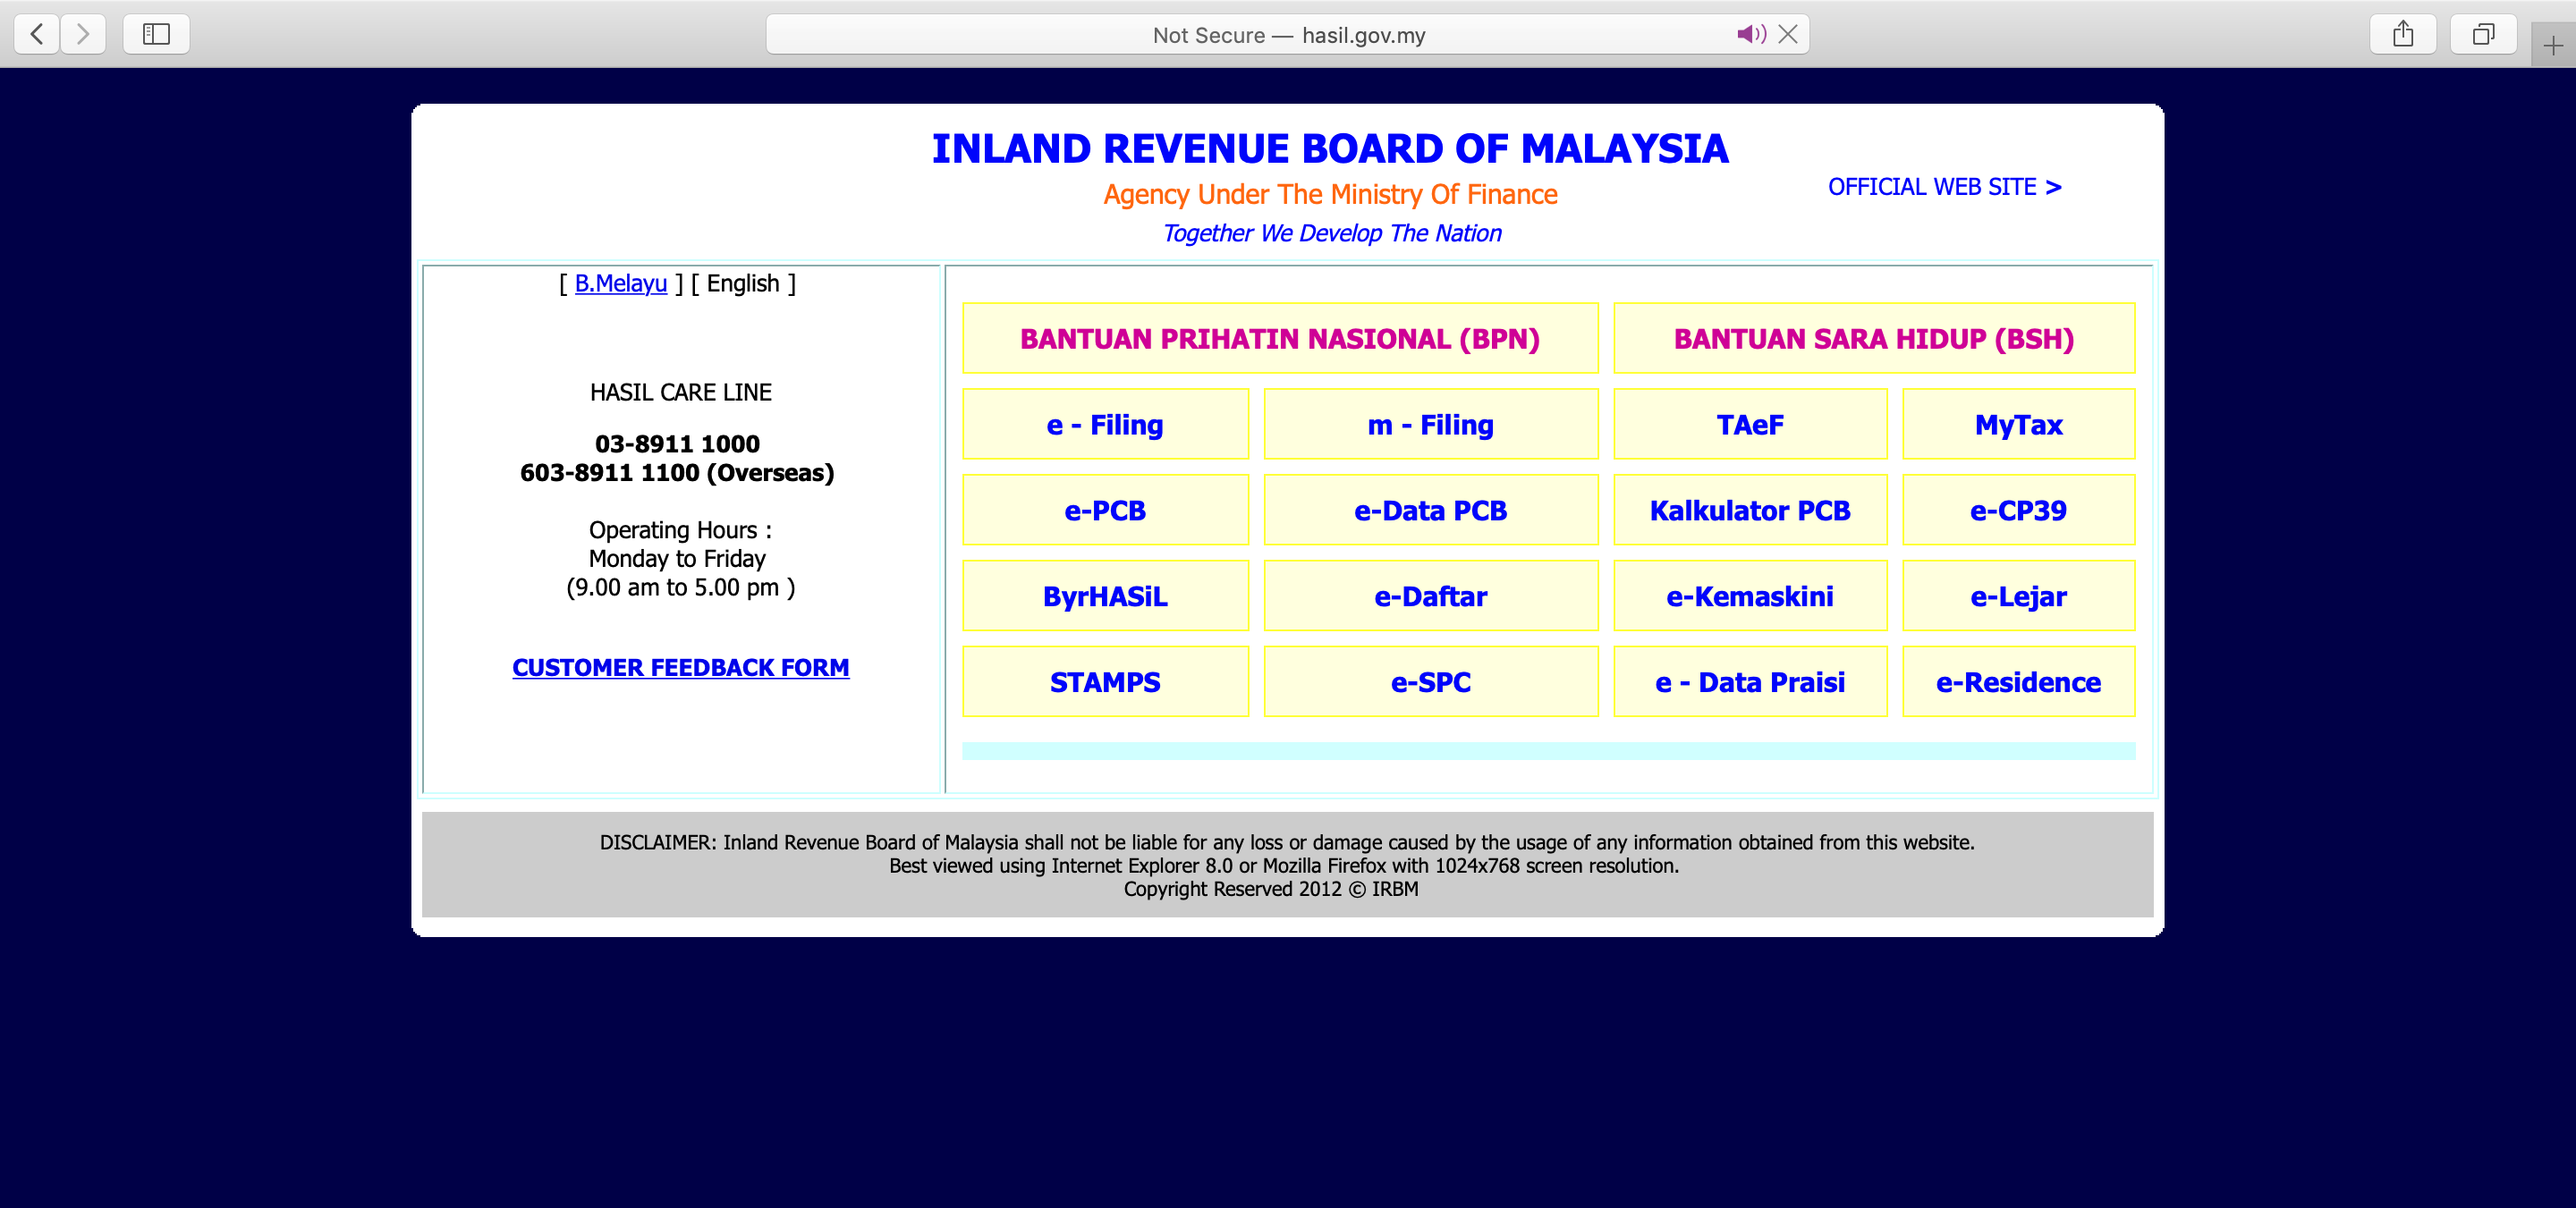2576x1208 pixels.
Task: Open a new tab with plus
Action: coord(2553,45)
